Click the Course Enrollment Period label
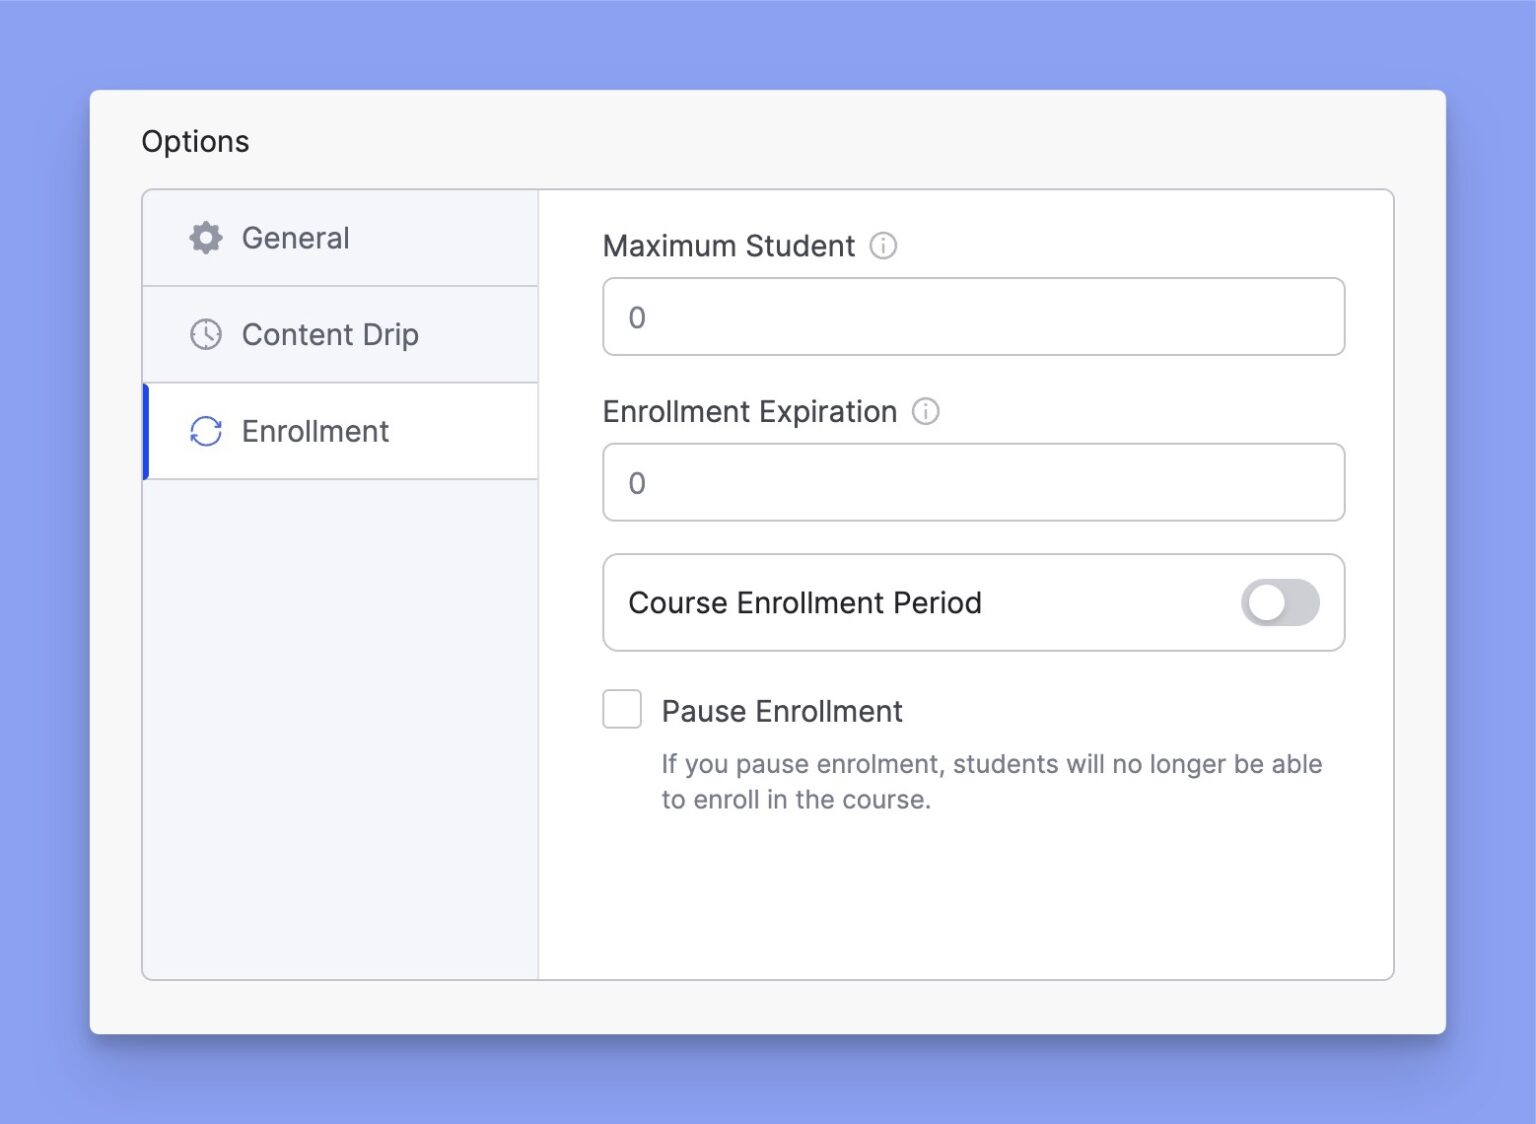The width and height of the screenshot is (1536, 1124). [x=805, y=603]
